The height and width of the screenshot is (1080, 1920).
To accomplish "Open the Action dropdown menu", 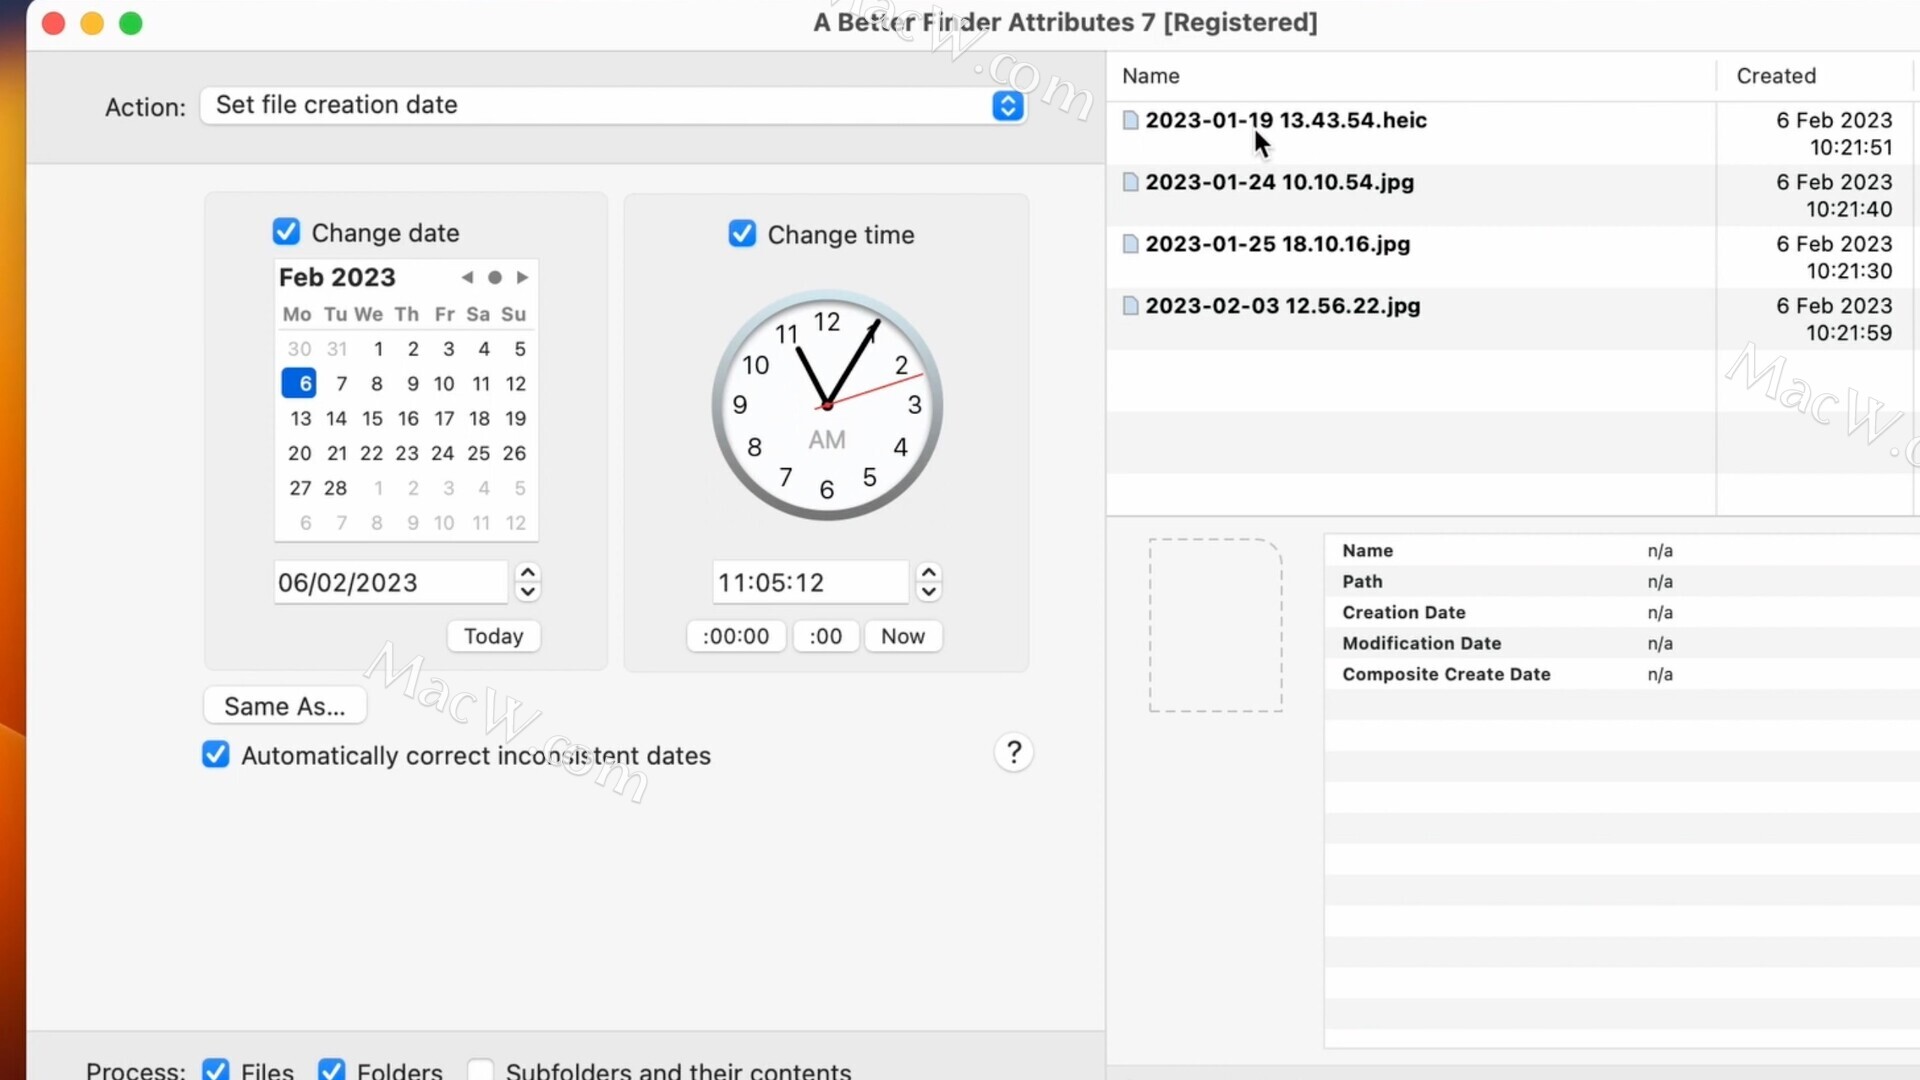I will tap(613, 105).
